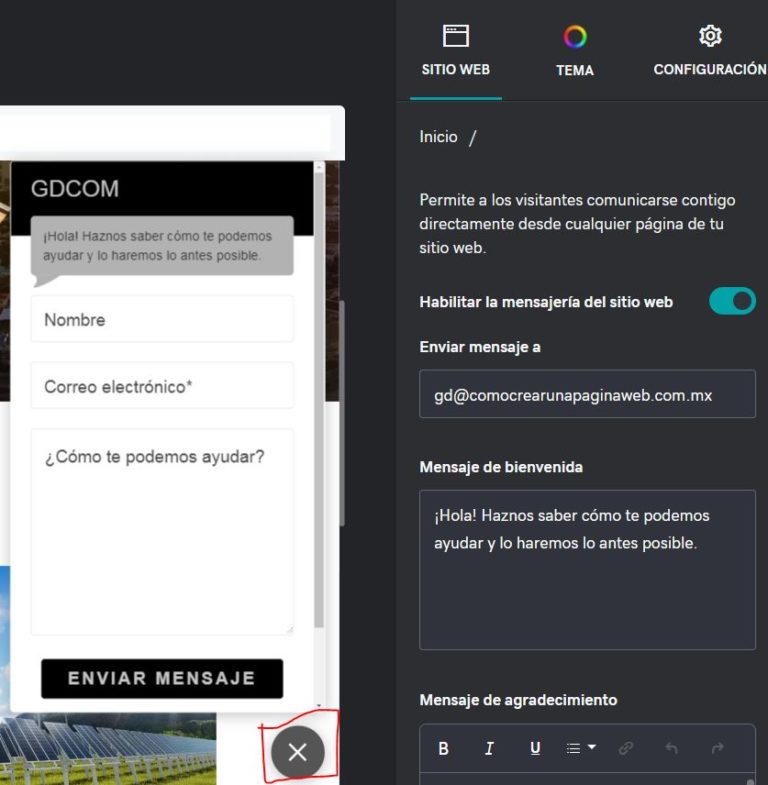Image resolution: width=768 pixels, height=785 pixels.
Task: Open the Sitio Web tab
Action: point(456,52)
